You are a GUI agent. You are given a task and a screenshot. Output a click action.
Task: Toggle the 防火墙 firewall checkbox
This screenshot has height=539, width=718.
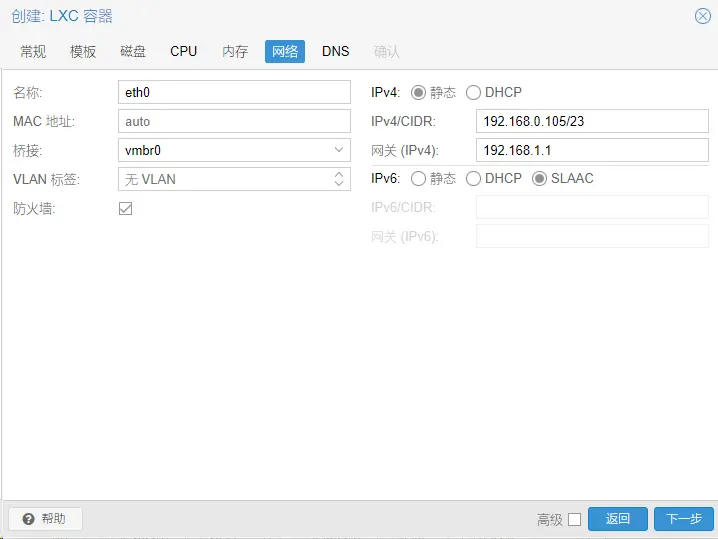coord(125,208)
